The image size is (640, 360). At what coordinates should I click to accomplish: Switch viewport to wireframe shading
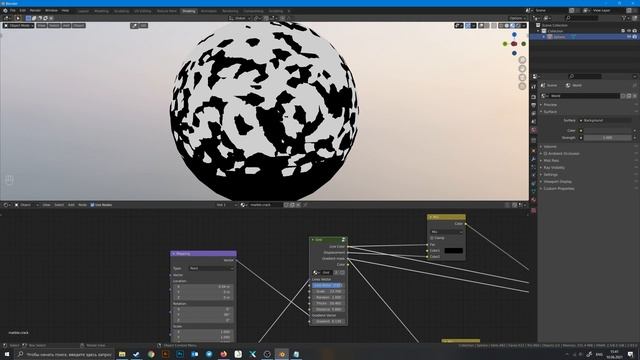click(502, 26)
